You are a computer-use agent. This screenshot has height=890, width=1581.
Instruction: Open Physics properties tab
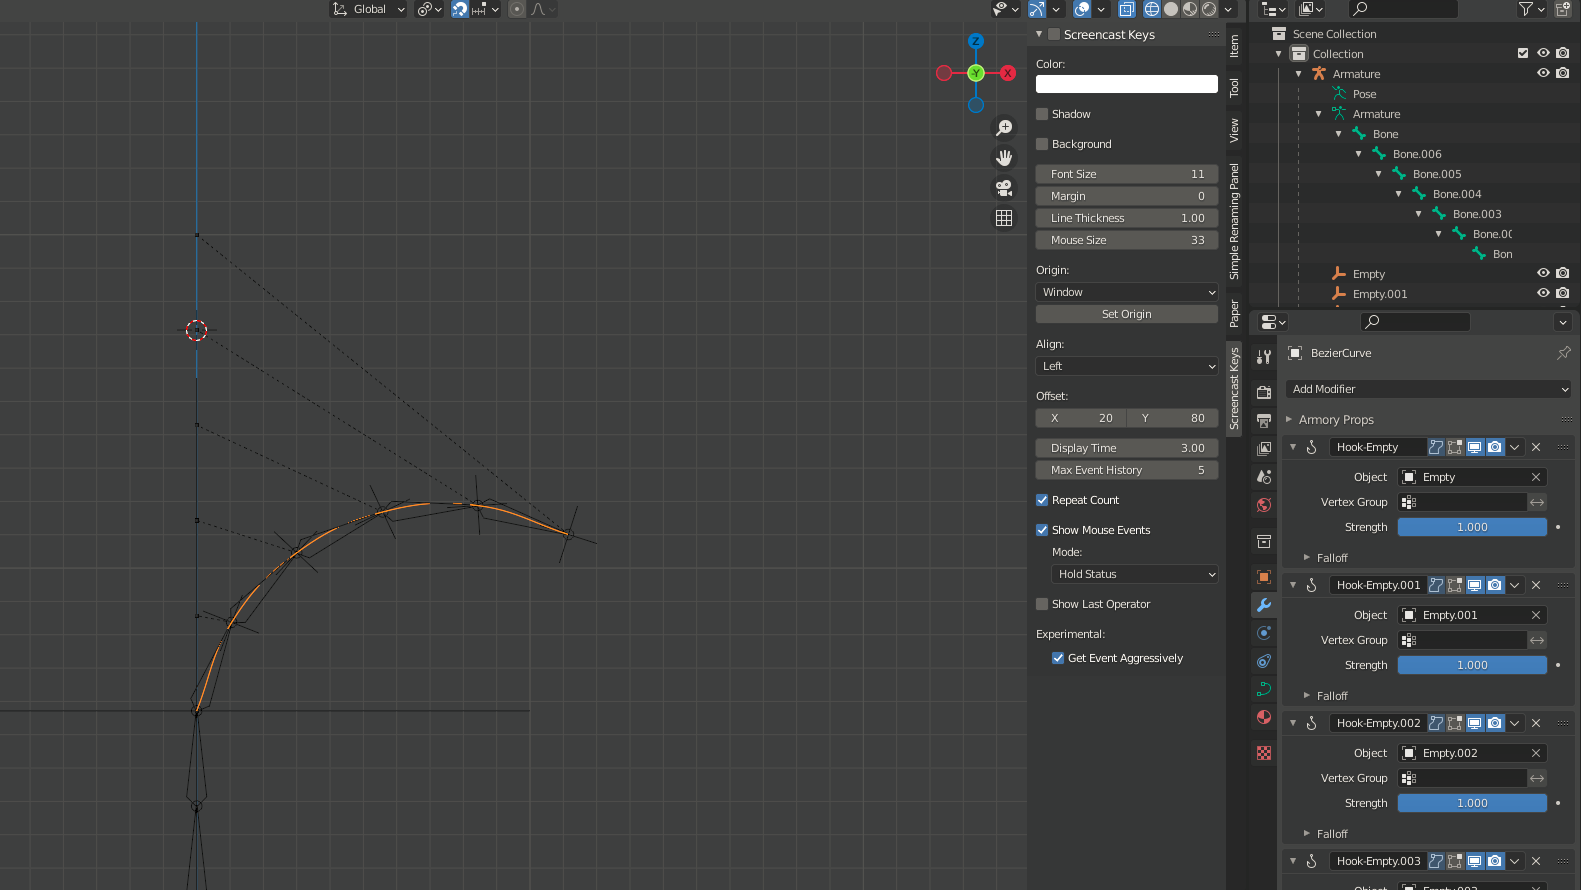(x=1264, y=633)
